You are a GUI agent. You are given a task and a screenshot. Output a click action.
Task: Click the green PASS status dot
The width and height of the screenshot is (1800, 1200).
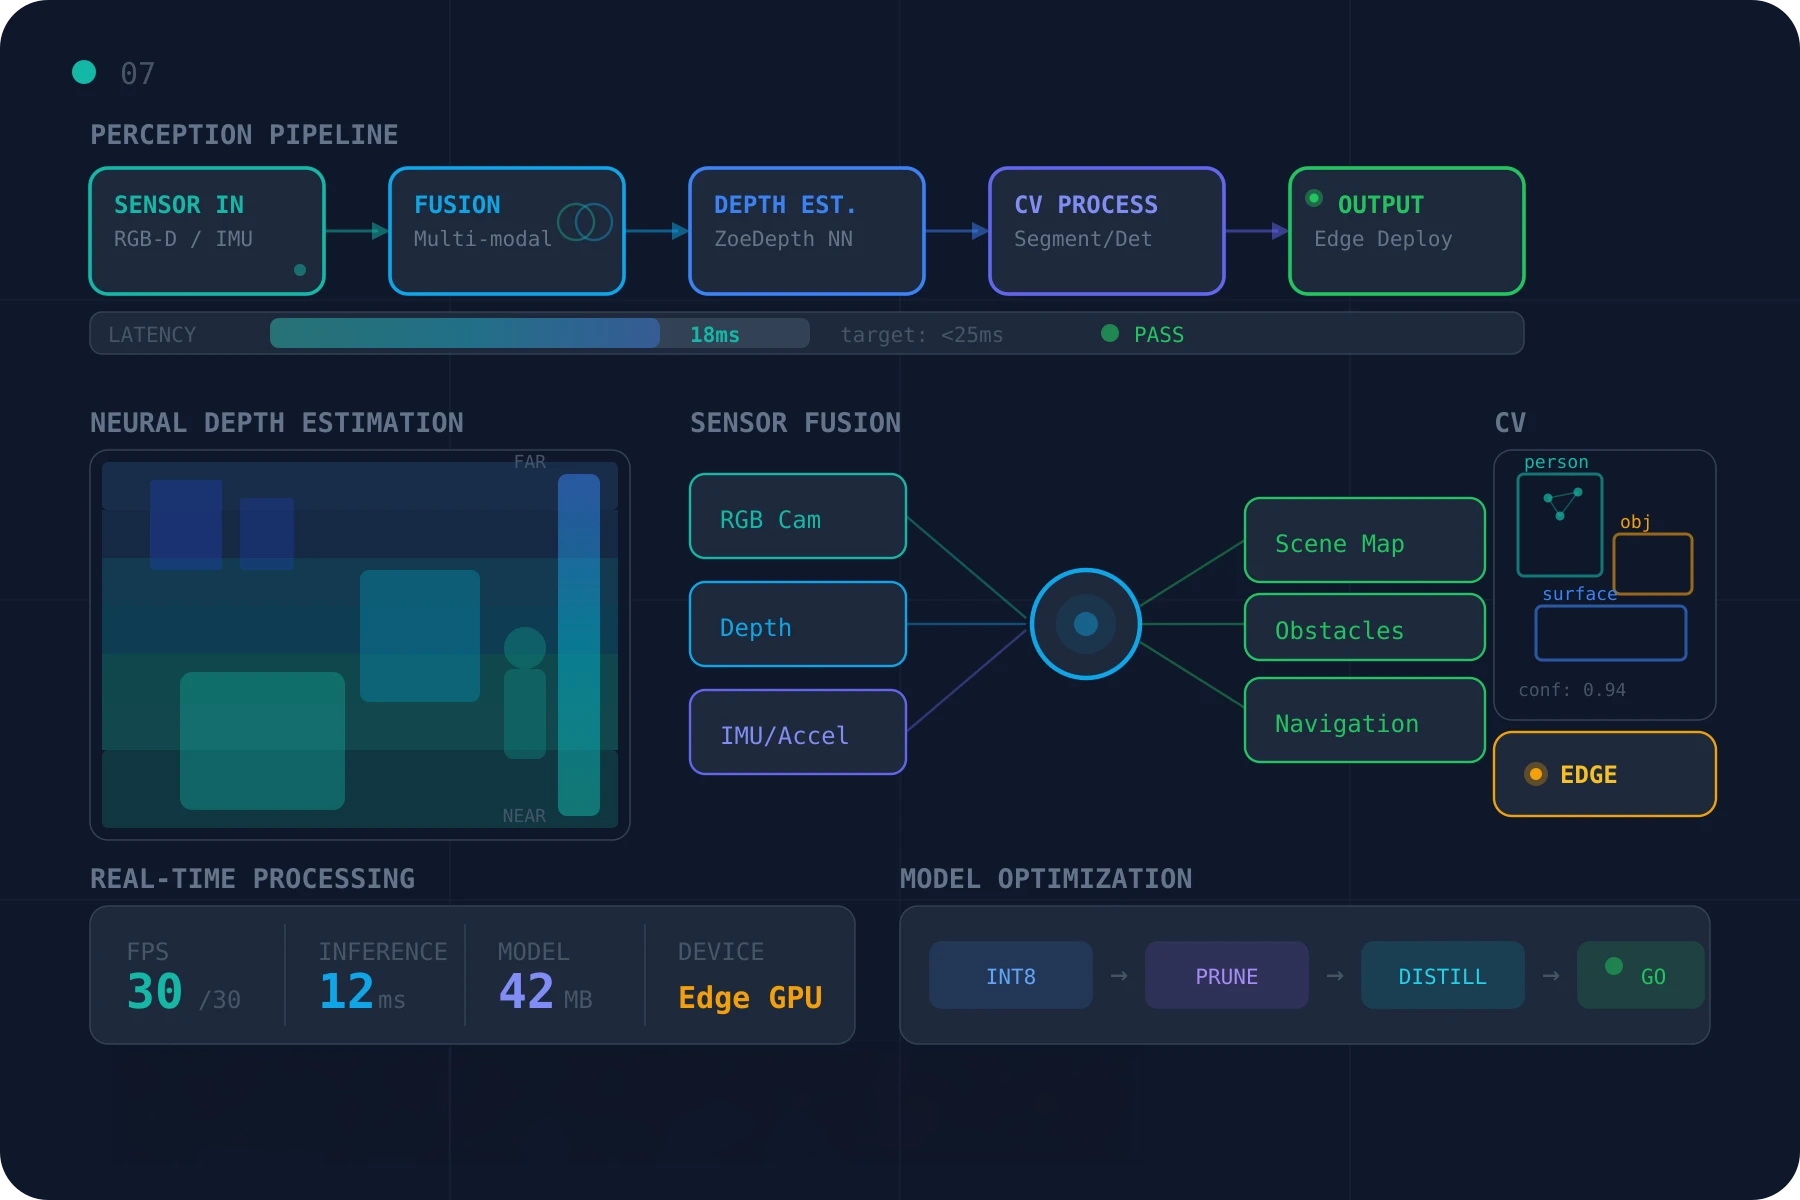click(x=1109, y=334)
